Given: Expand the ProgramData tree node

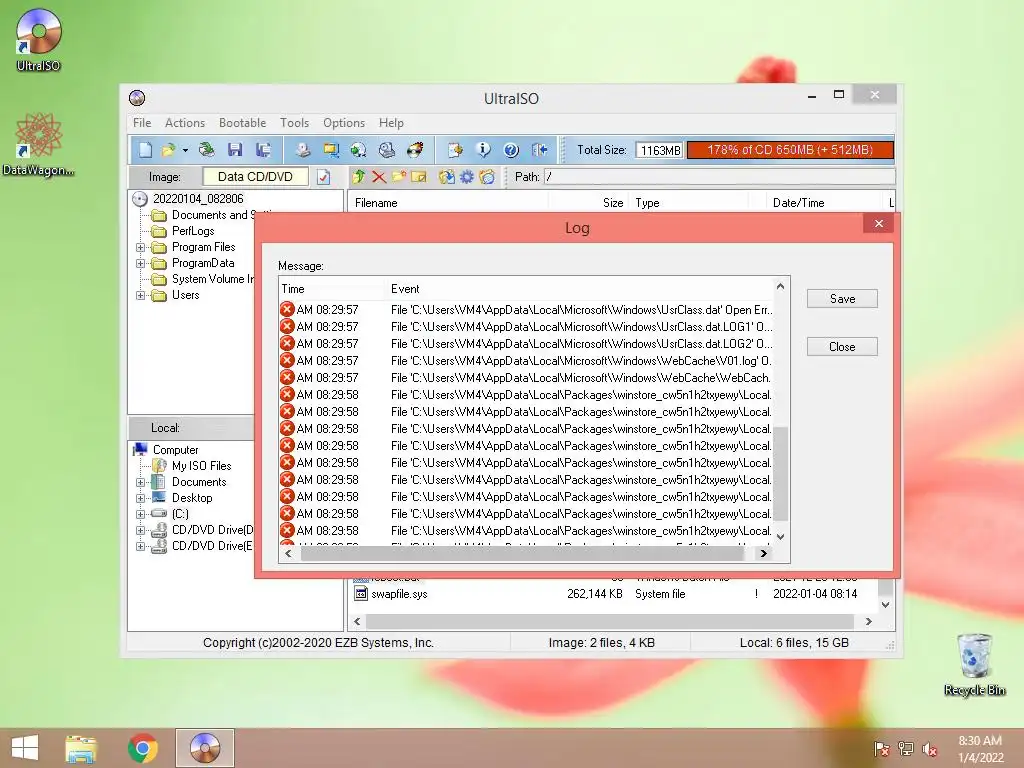Looking at the screenshot, I should coord(140,263).
